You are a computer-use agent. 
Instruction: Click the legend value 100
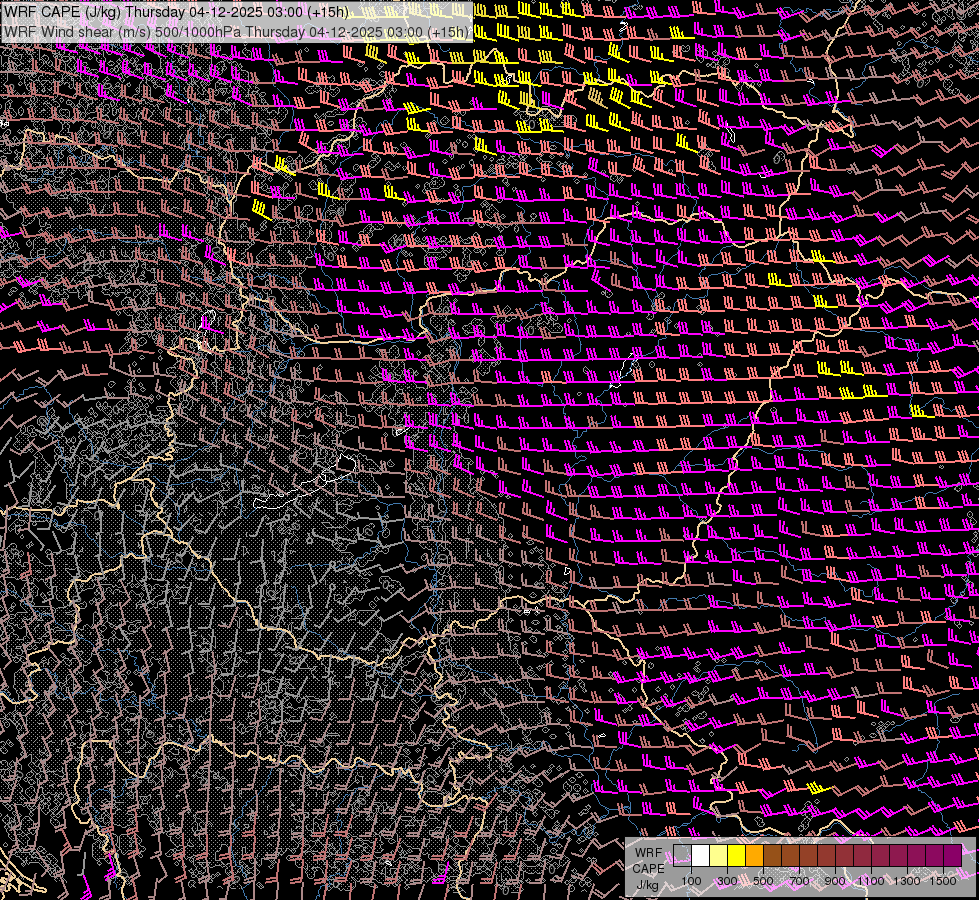click(x=691, y=881)
